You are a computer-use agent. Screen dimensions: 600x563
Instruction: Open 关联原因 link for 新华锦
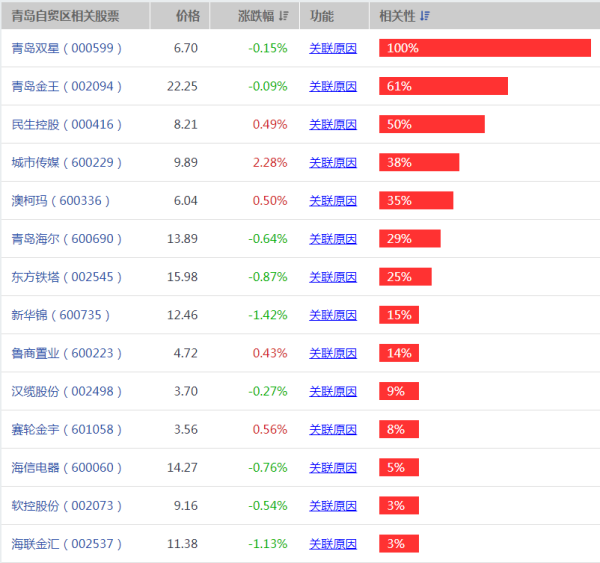tap(333, 315)
